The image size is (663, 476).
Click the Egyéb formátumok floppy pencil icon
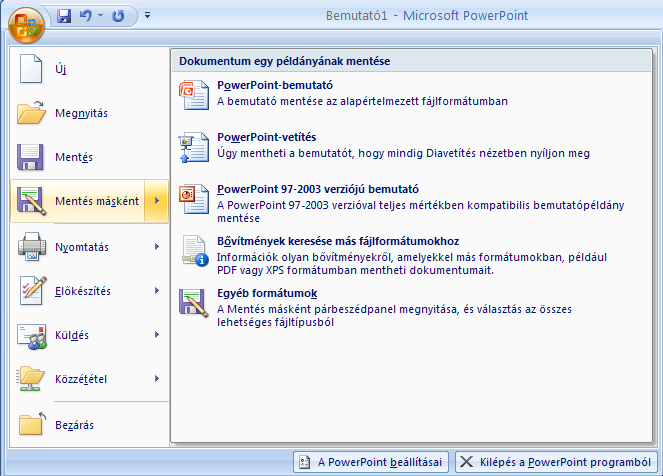click(x=194, y=303)
